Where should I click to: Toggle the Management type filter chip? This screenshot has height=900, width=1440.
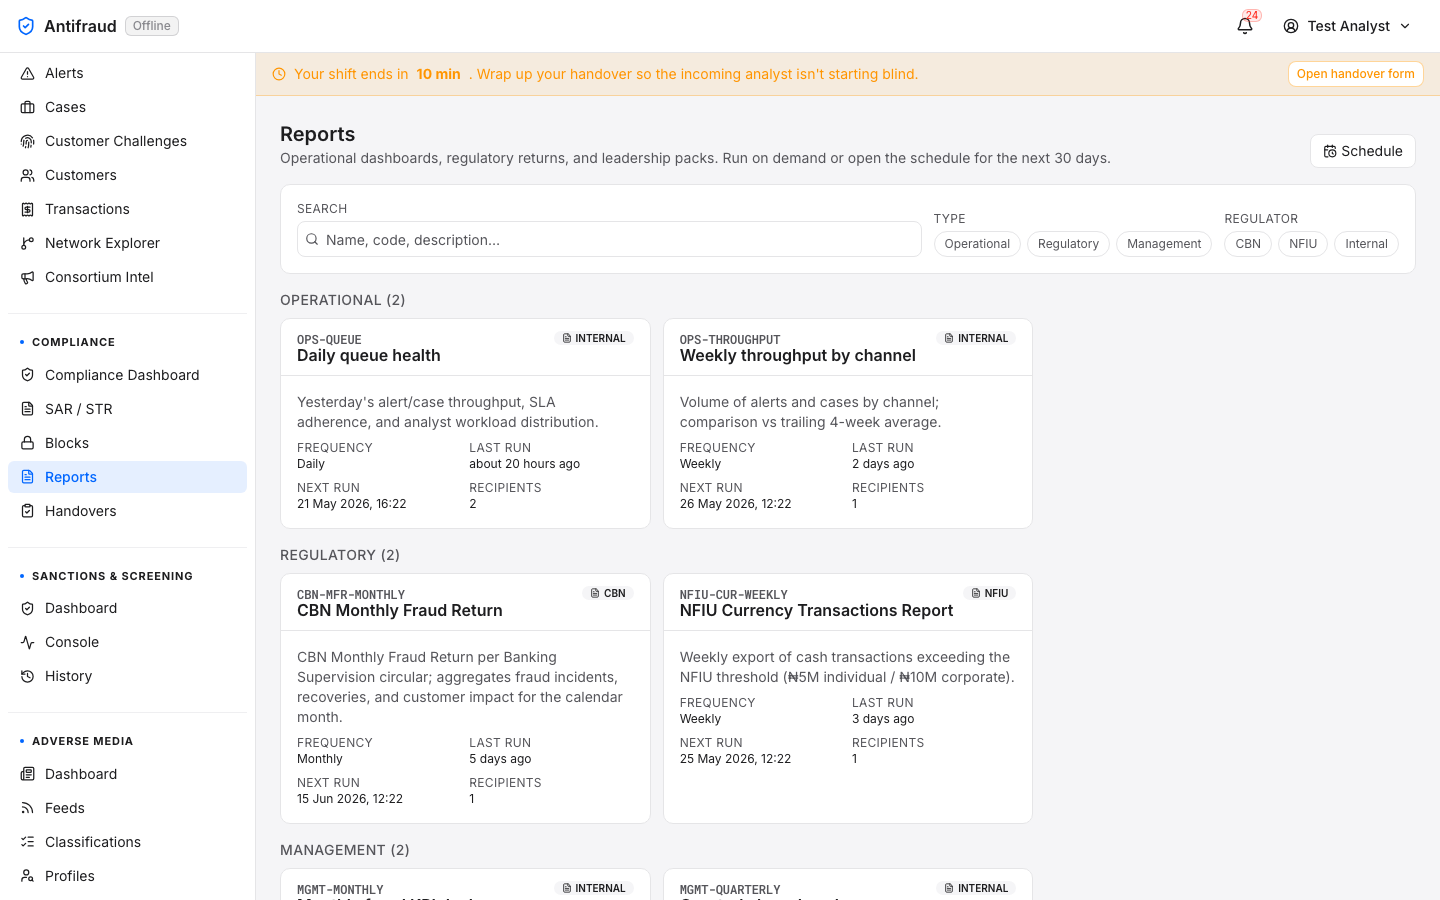[1164, 244]
